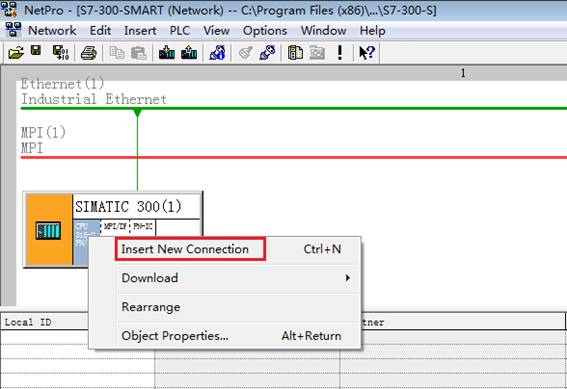Open the Insert menu
Image resolution: width=567 pixels, height=389 pixels.
pyautogui.click(x=140, y=31)
